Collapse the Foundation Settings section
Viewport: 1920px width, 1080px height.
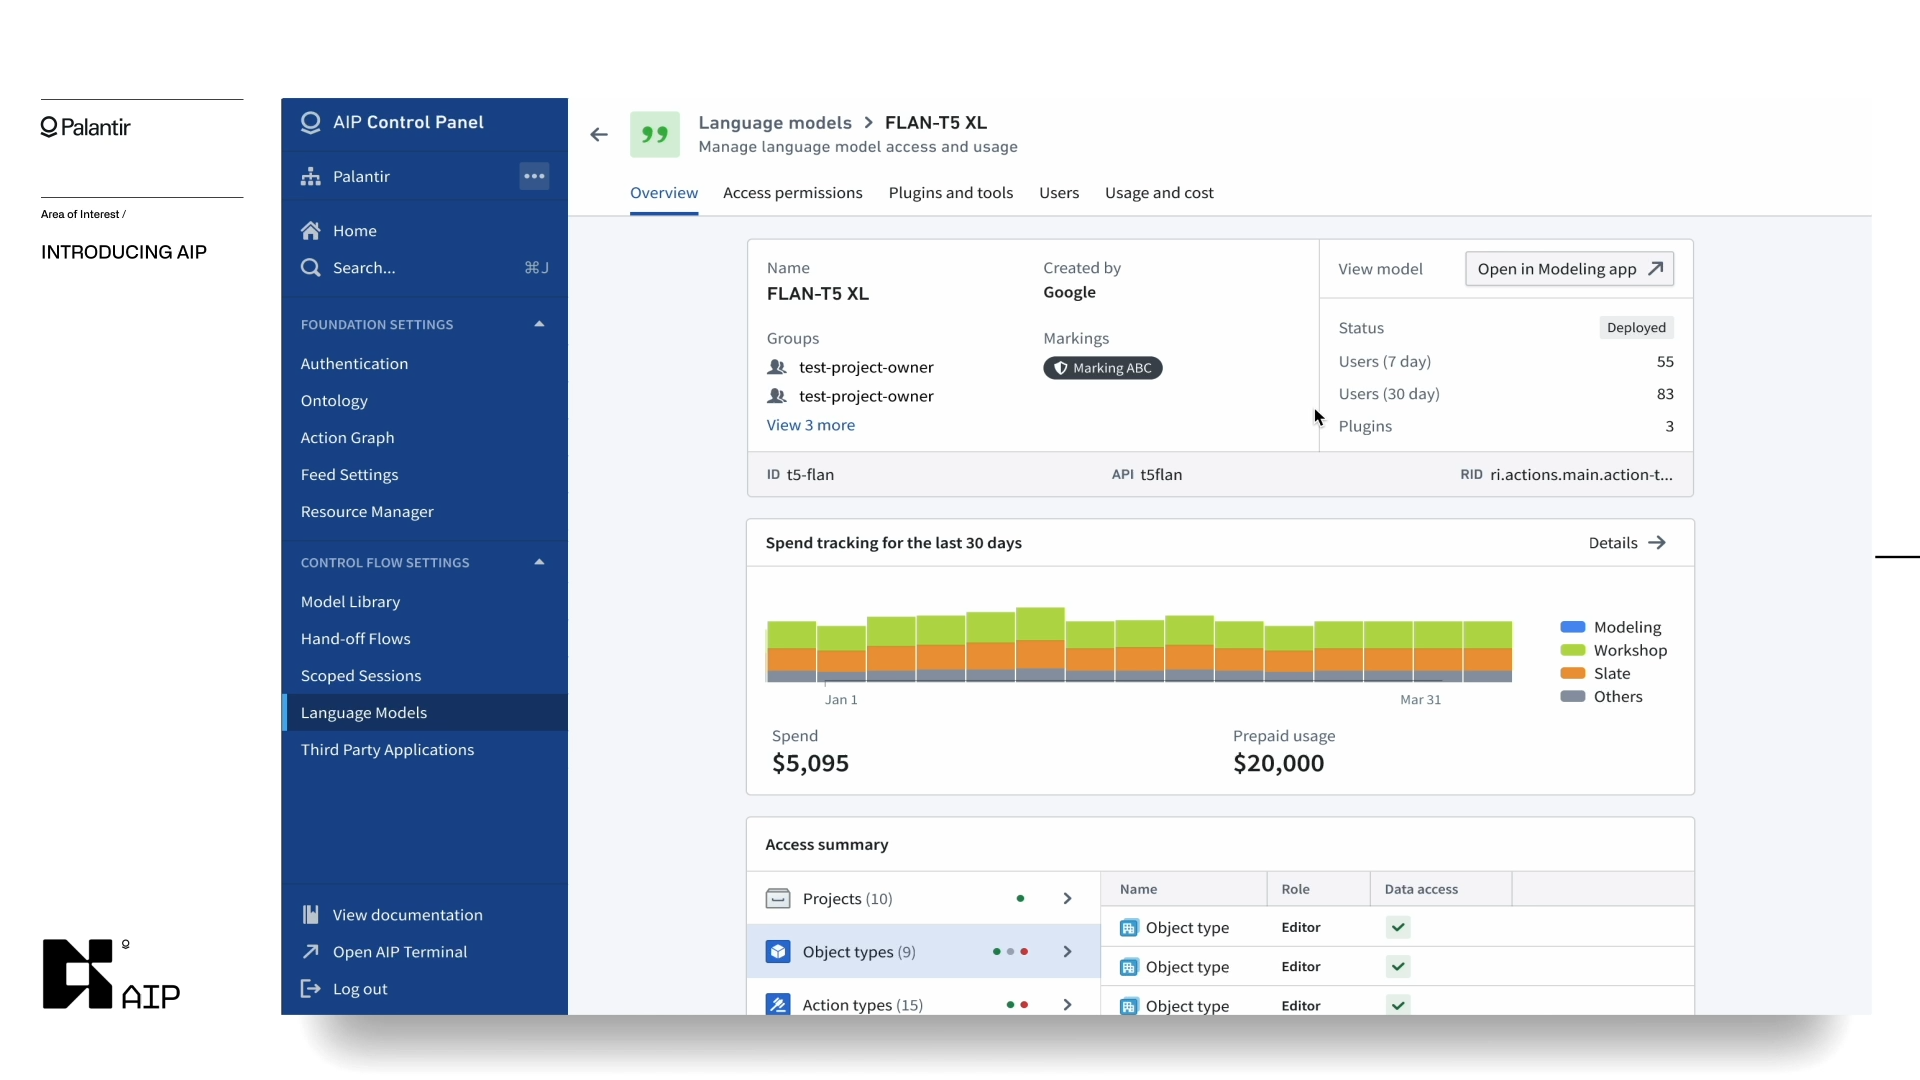[539, 324]
